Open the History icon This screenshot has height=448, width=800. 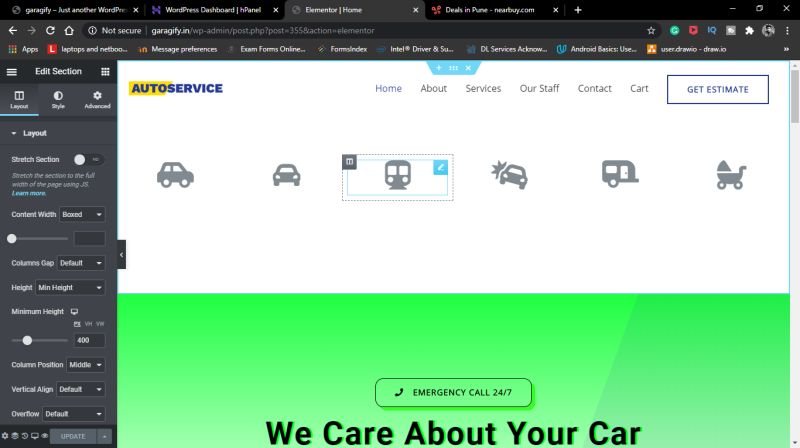pos(24,436)
